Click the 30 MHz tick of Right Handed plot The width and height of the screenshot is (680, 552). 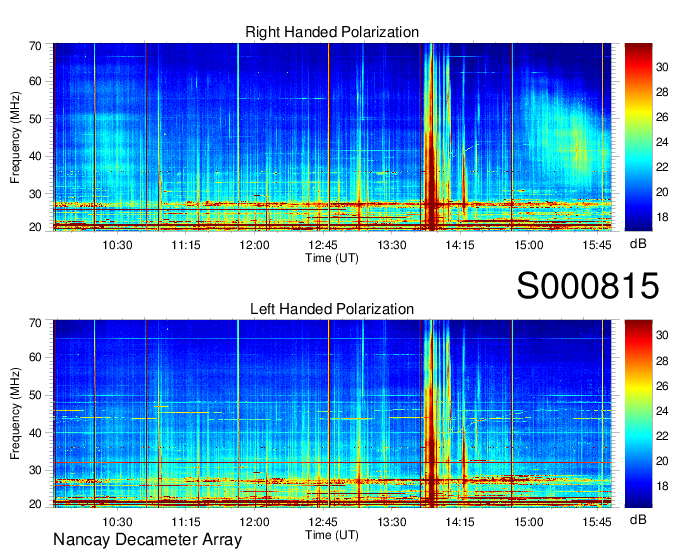click(x=35, y=194)
